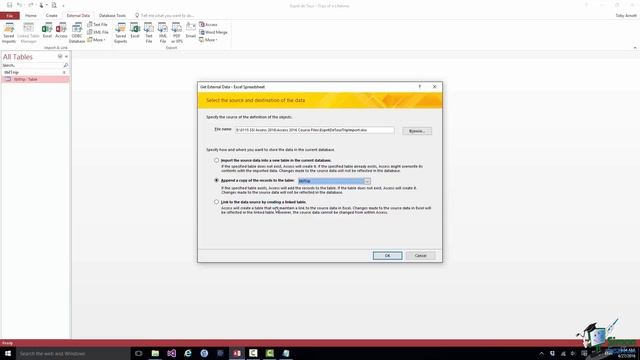Screen dimensions: 640x360
Task: Open Internet Explorer from the taskbar
Action: pyautogui.click(x=188, y=353)
